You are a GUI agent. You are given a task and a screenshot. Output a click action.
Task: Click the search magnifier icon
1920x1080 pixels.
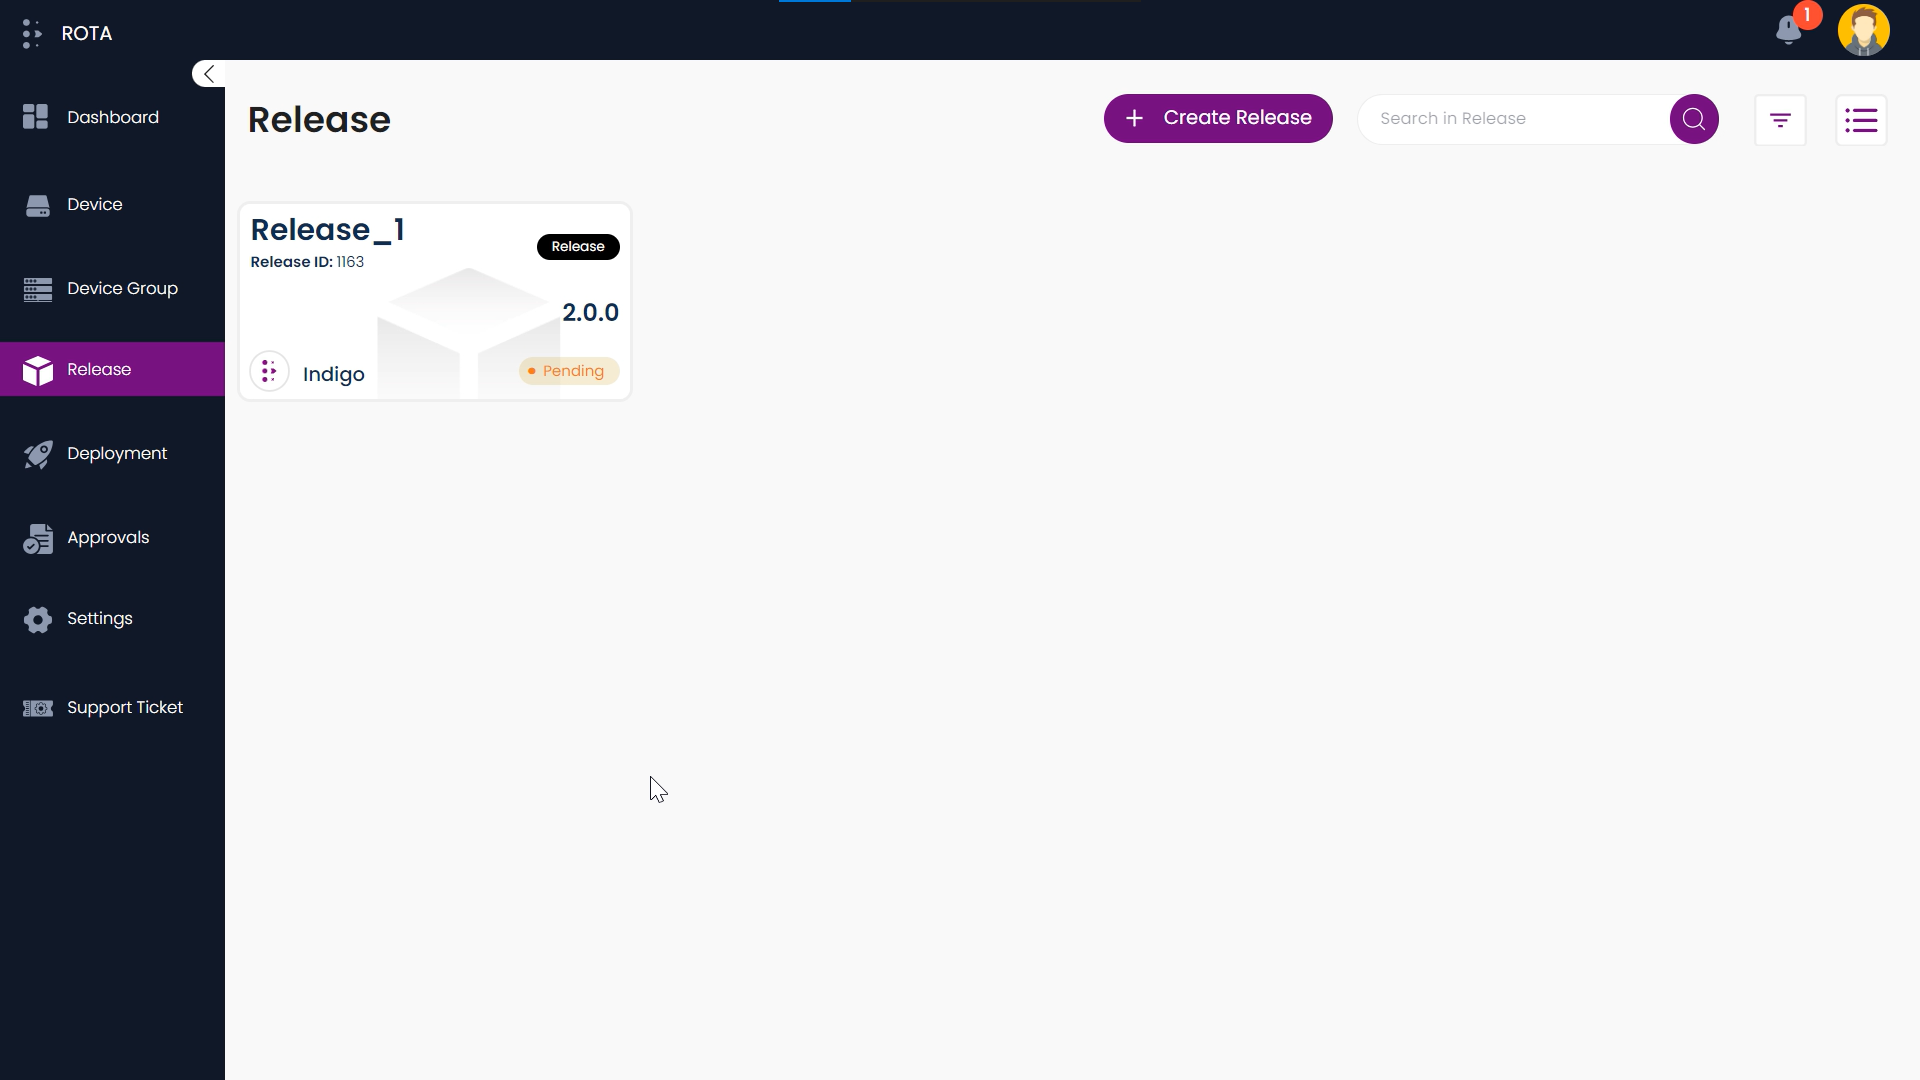click(1695, 117)
